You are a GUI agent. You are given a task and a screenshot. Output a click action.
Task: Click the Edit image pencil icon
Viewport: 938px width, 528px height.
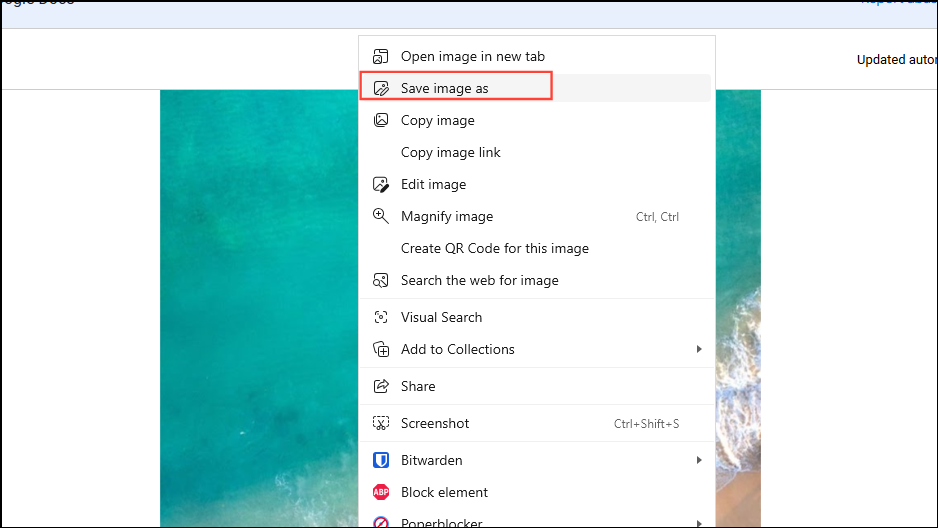380,184
